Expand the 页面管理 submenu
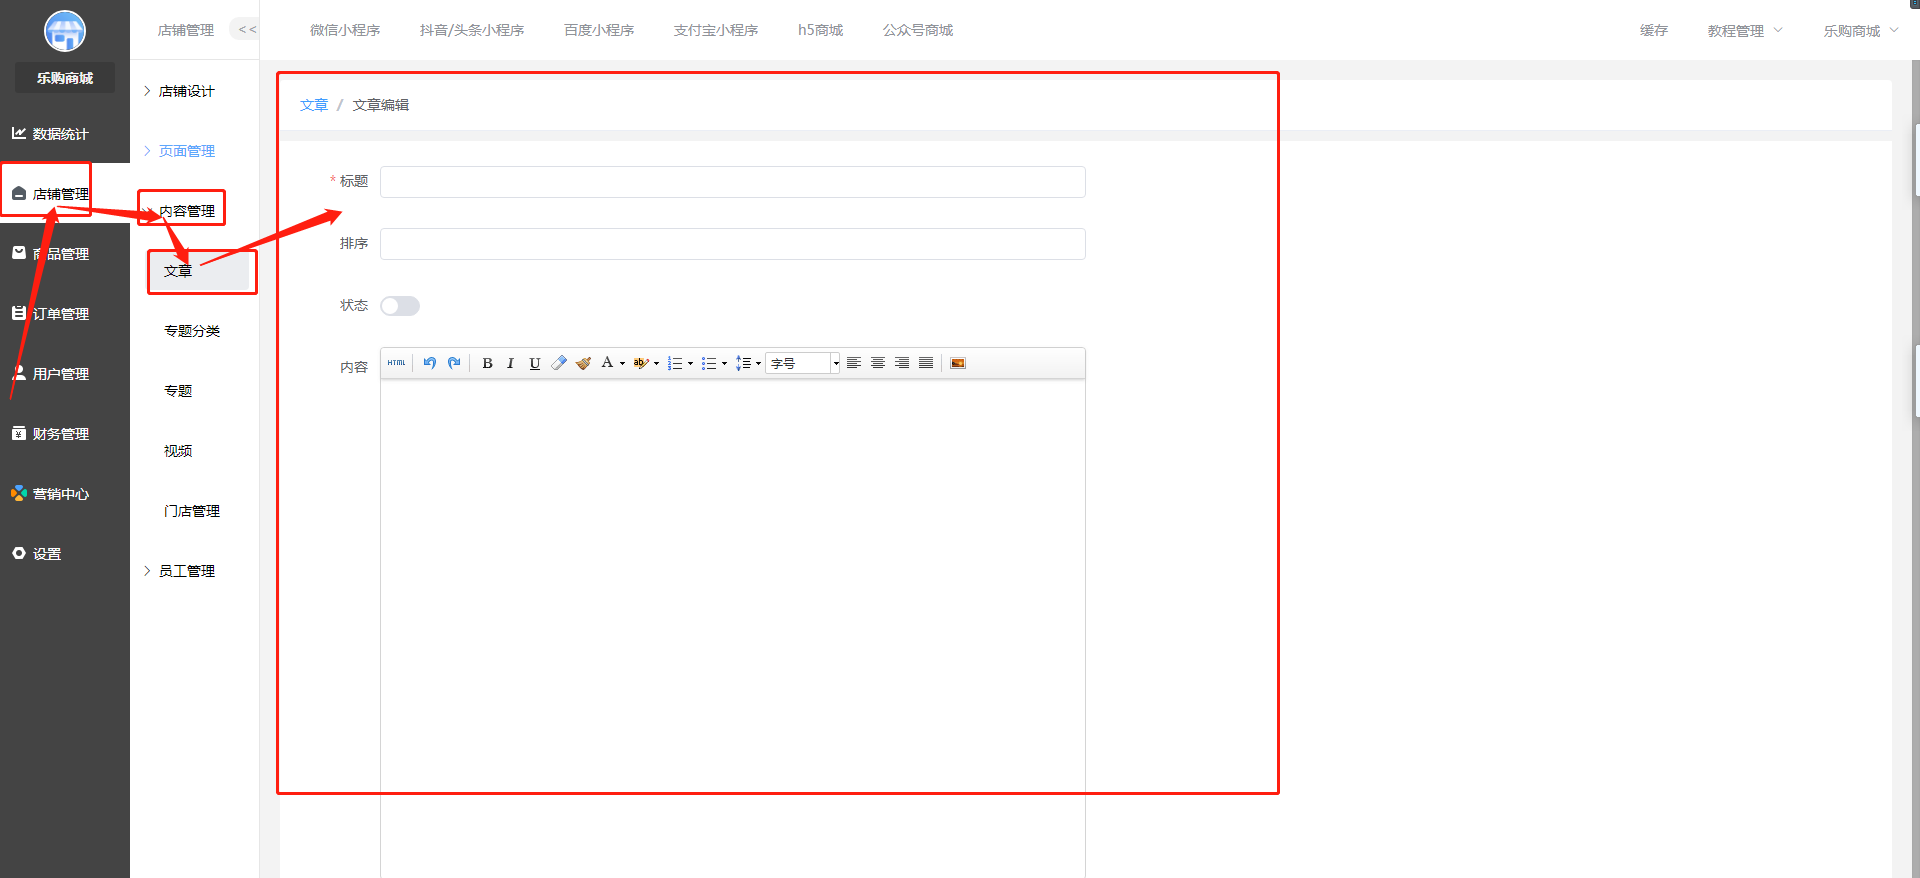Viewport: 1920px width, 878px height. pyautogui.click(x=180, y=151)
